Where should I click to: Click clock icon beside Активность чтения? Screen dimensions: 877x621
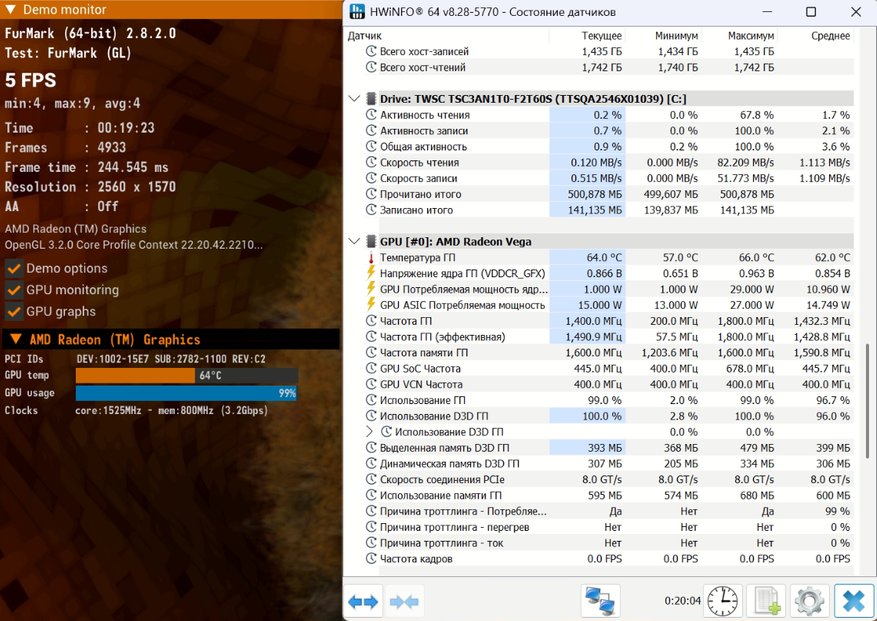(x=371, y=115)
